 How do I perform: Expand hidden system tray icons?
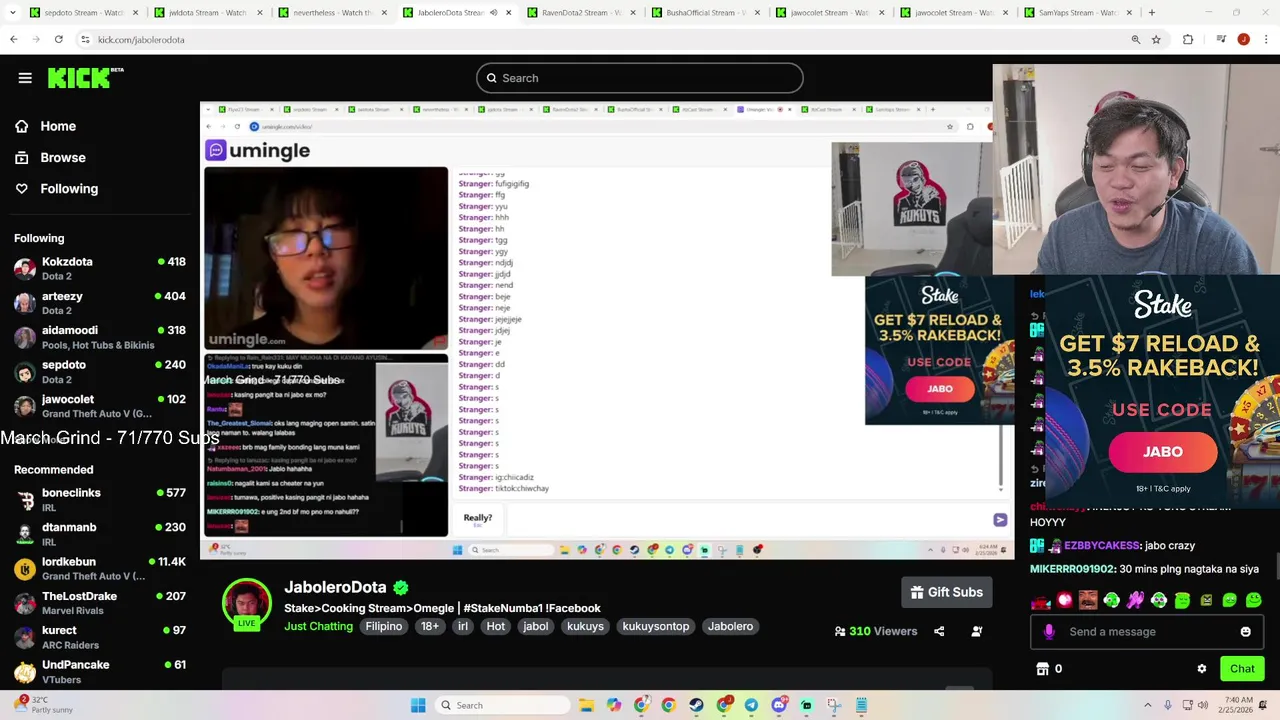click(1148, 705)
